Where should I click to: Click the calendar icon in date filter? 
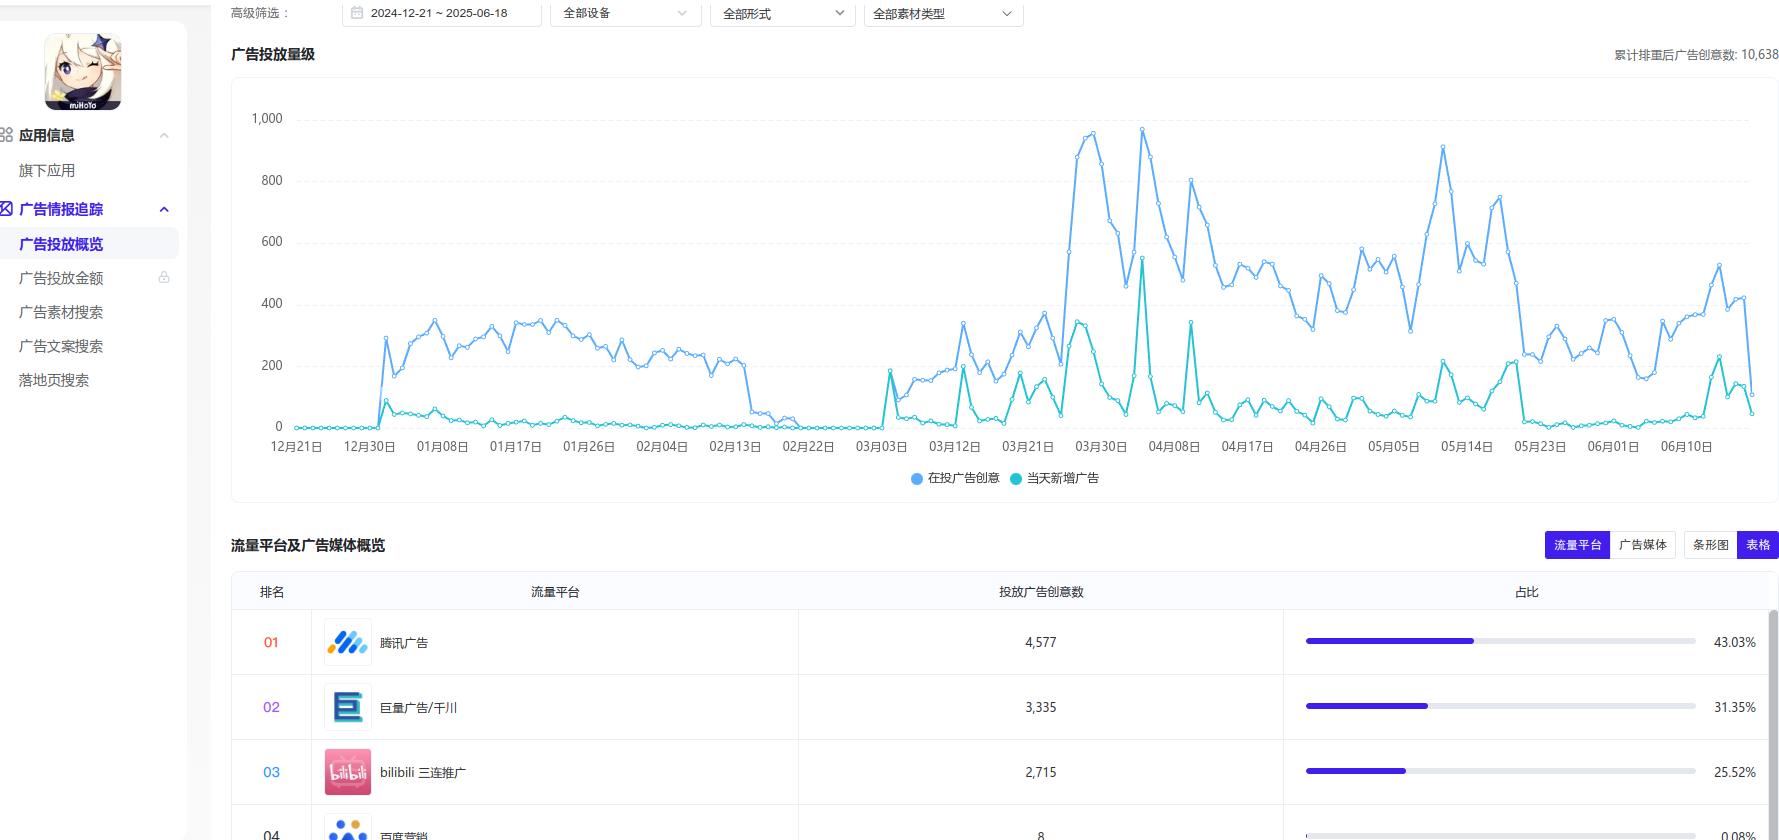[357, 13]
